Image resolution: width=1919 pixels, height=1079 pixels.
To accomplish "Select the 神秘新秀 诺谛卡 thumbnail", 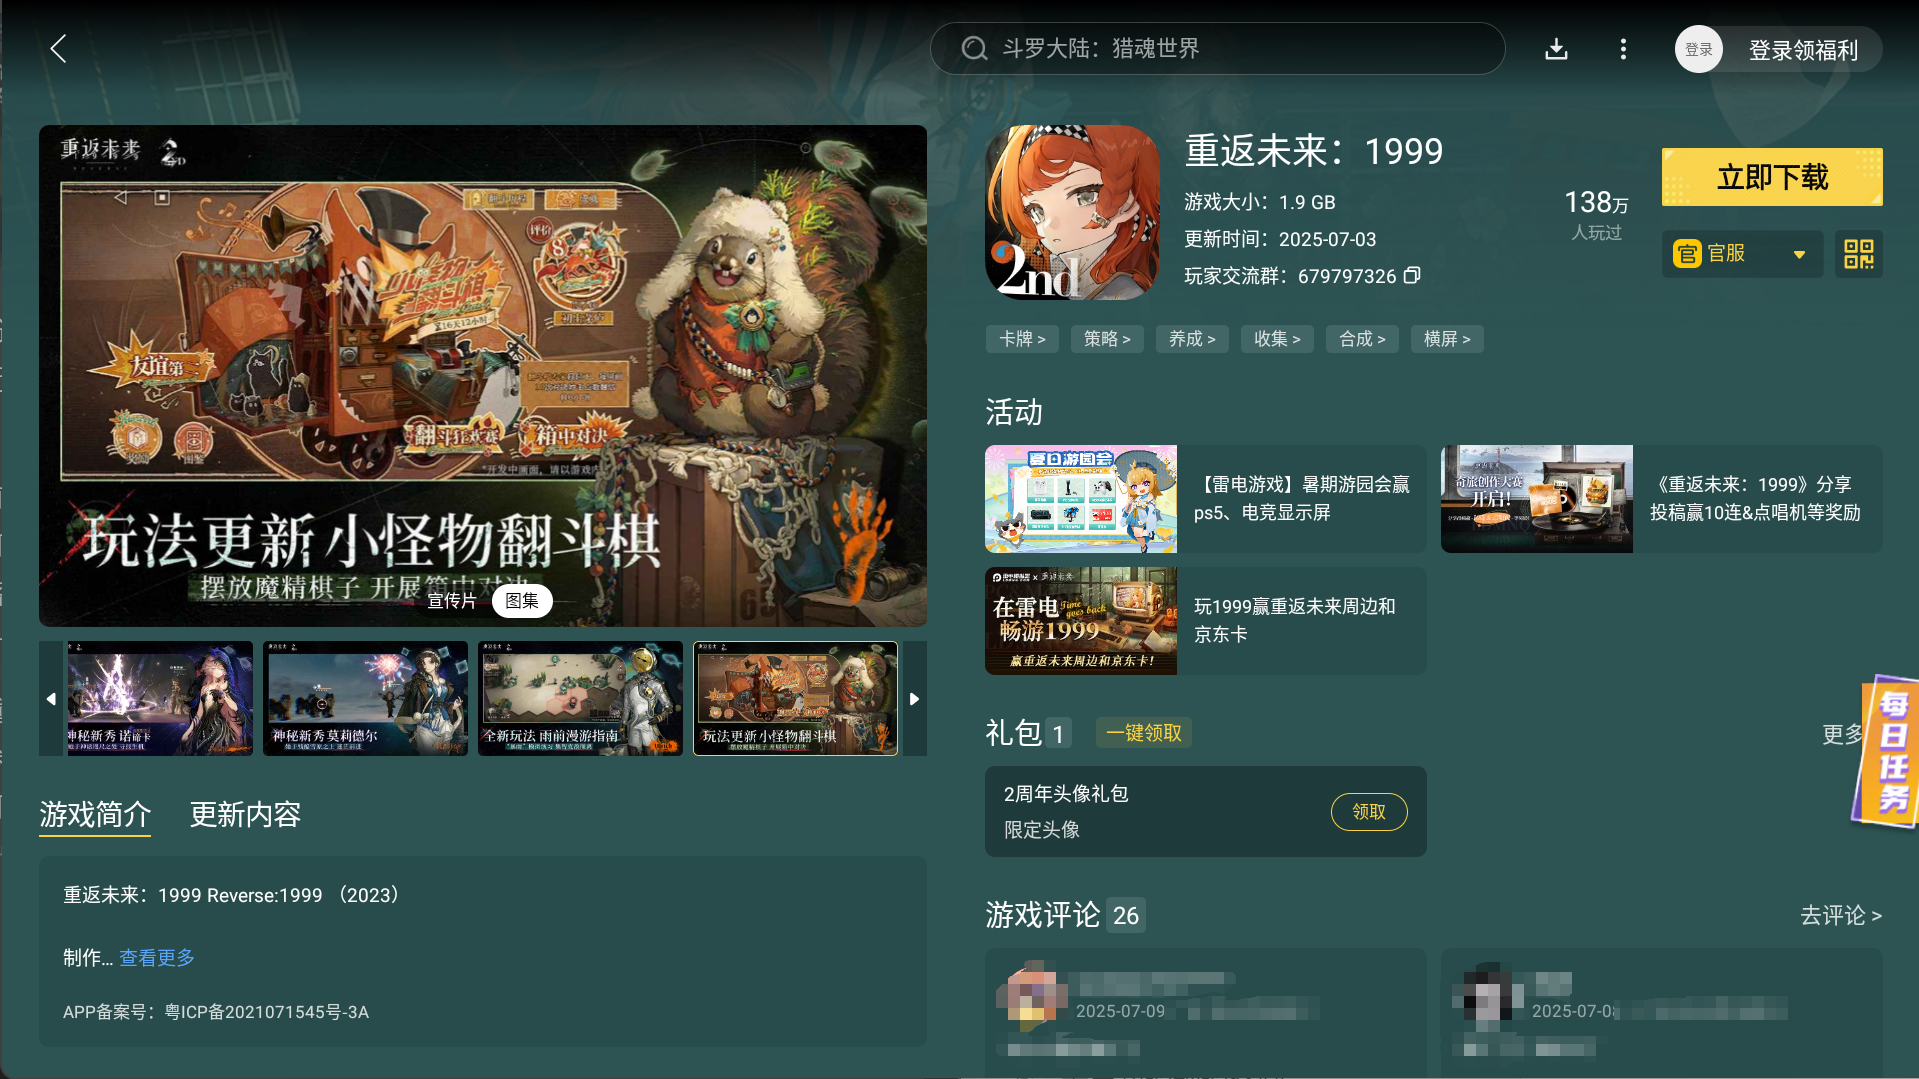I will click(159, 698).
